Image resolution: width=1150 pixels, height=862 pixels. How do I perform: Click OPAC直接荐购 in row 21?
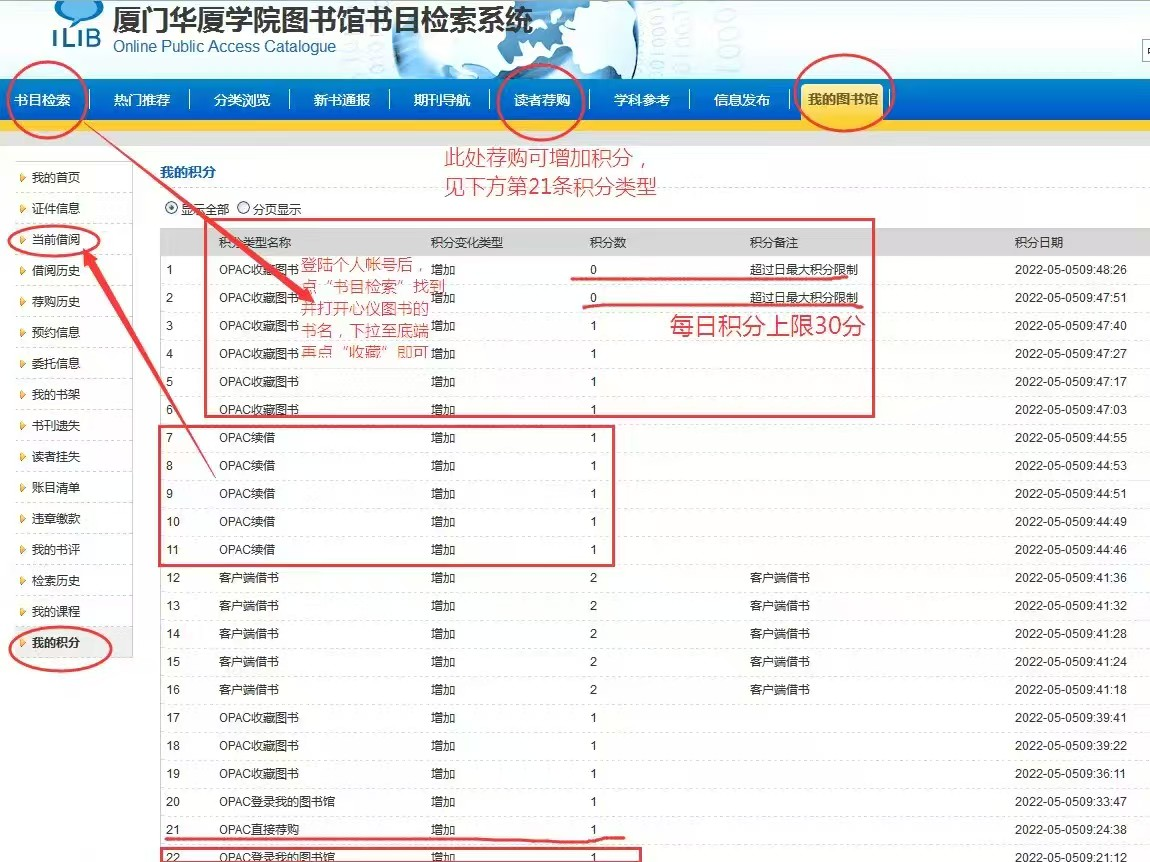point(259,829)
